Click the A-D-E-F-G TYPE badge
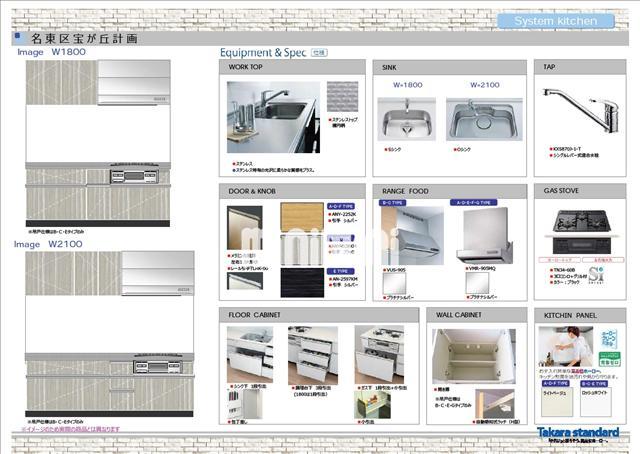Screen dimensions: 640x454 [x=473, y=203]
